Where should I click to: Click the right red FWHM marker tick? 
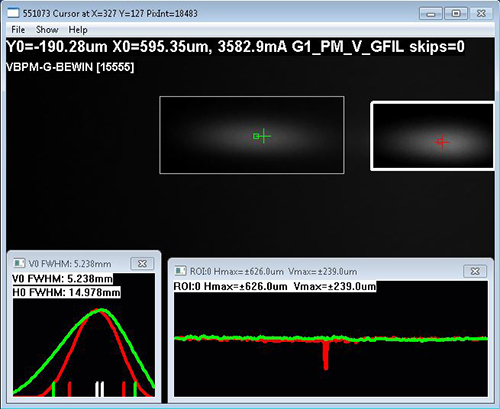124,389
